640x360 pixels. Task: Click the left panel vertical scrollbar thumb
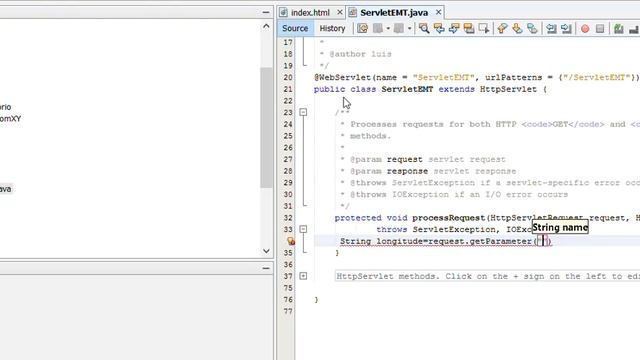point(266,128)
